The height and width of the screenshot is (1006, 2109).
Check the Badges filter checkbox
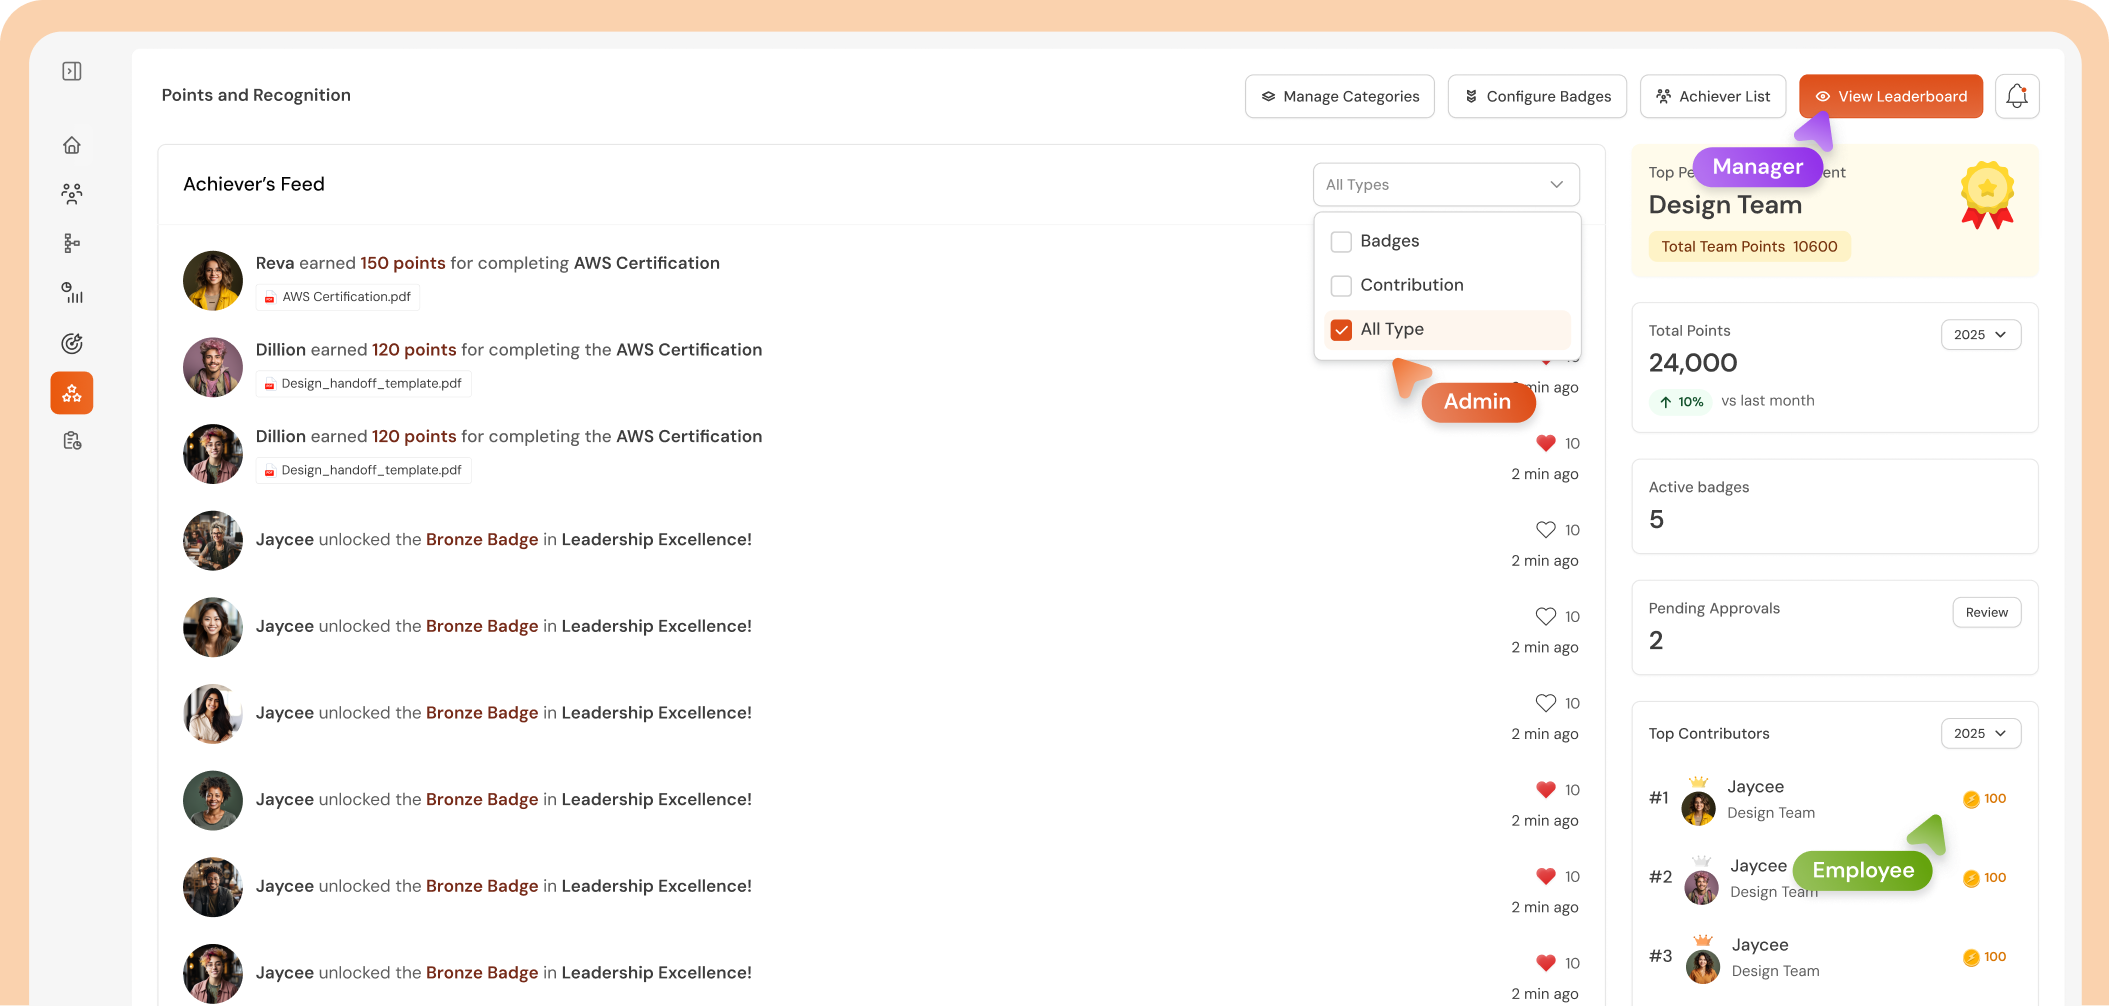(x=1341, y=242)
